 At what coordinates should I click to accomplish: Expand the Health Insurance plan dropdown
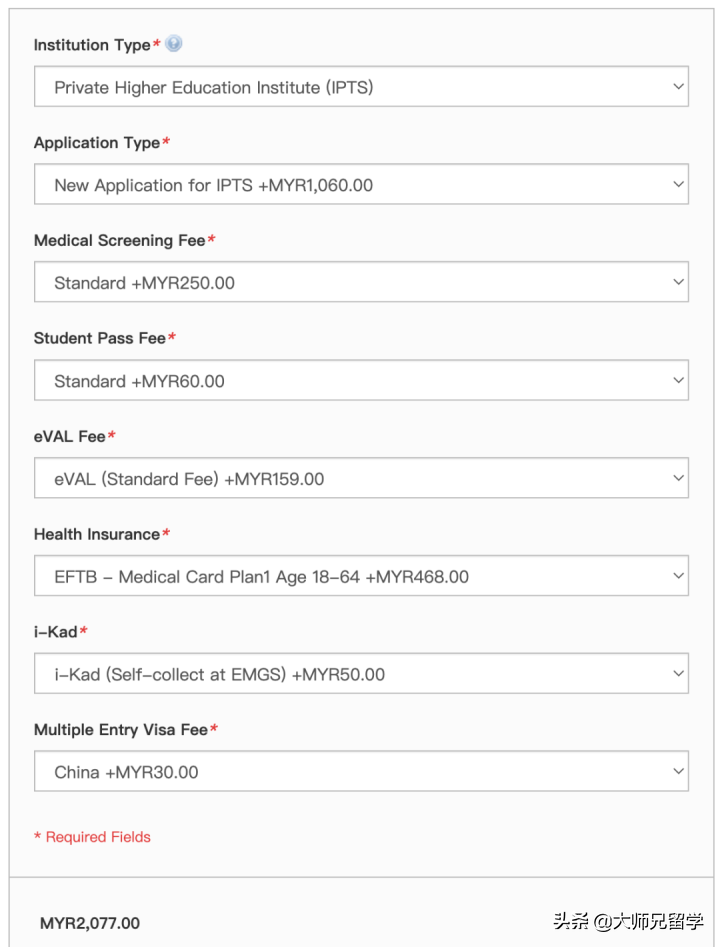click(x=360, y=576)
